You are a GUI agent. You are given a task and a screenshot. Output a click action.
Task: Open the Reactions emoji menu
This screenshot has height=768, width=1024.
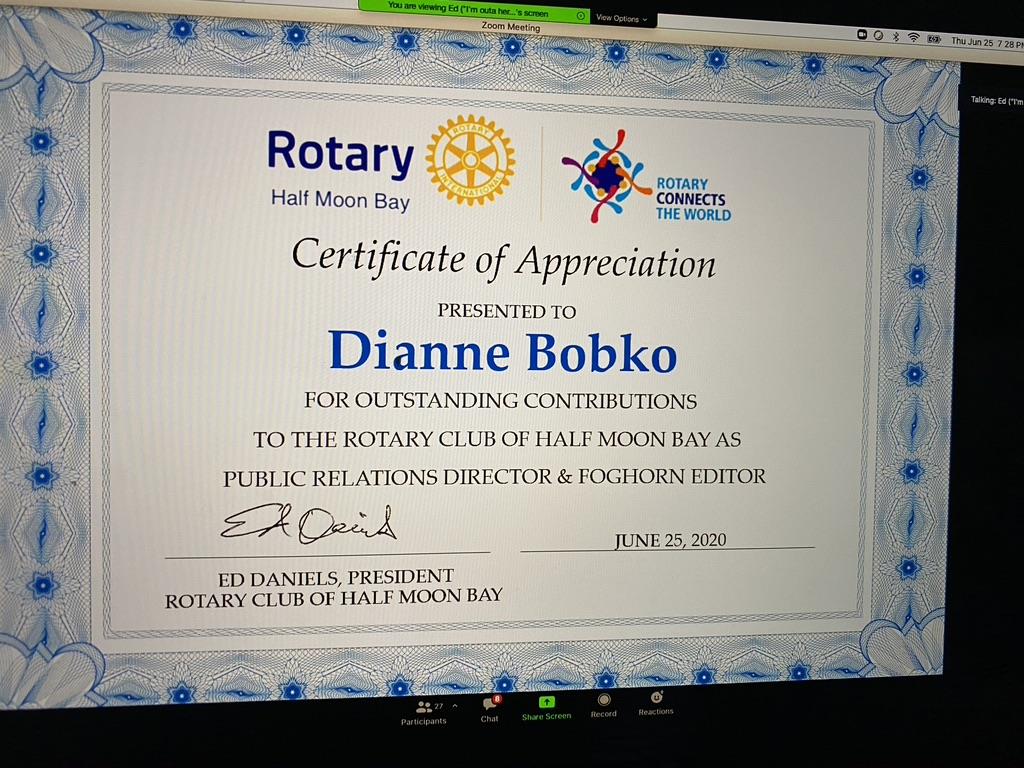click(656, 698)
